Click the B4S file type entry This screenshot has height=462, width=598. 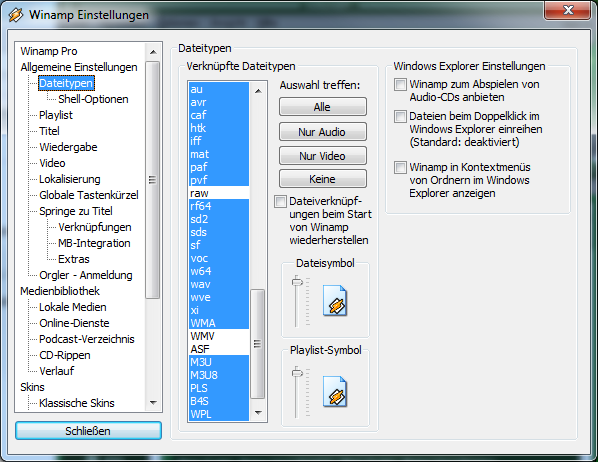coord(219,401)
